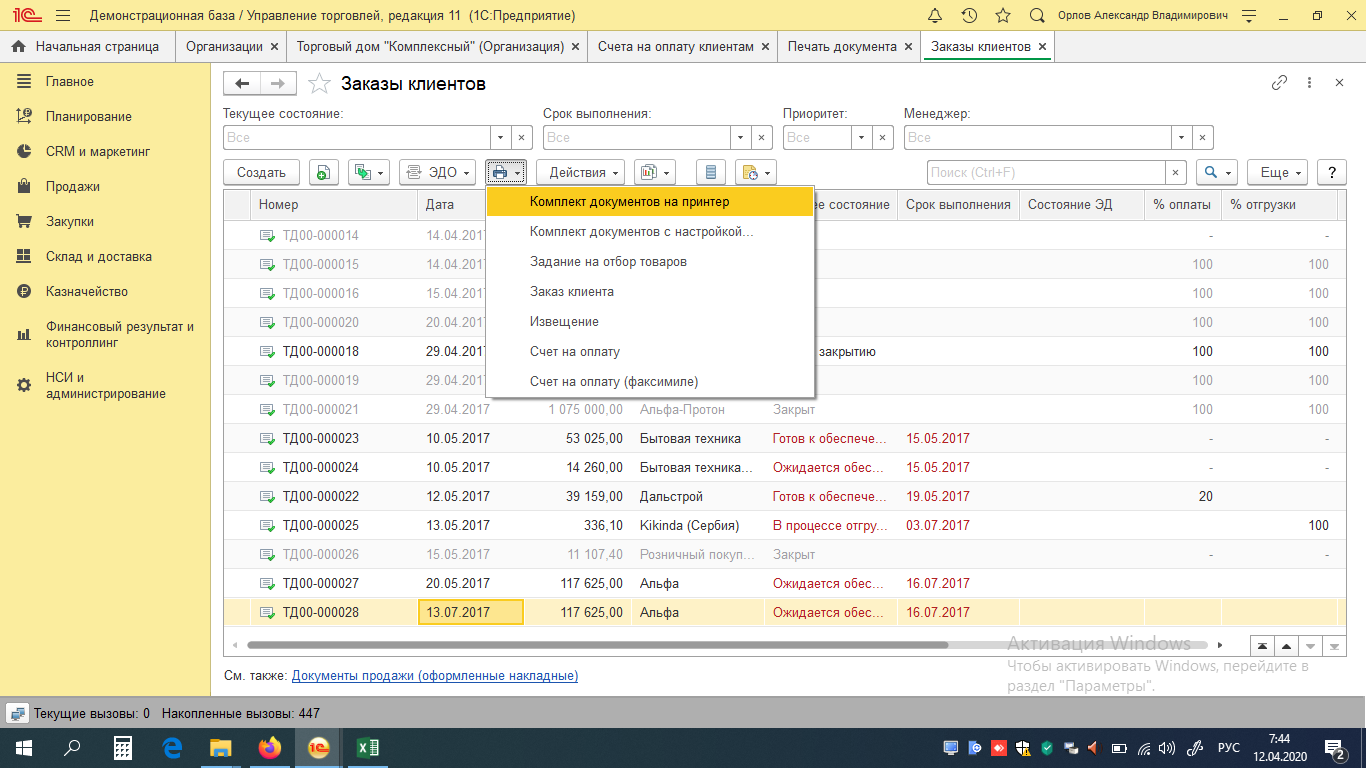Screen dimensions: 1366x768
Task: Choose Задание на отбор товаров
Action: pyautogui.click(x=650, y=262)
